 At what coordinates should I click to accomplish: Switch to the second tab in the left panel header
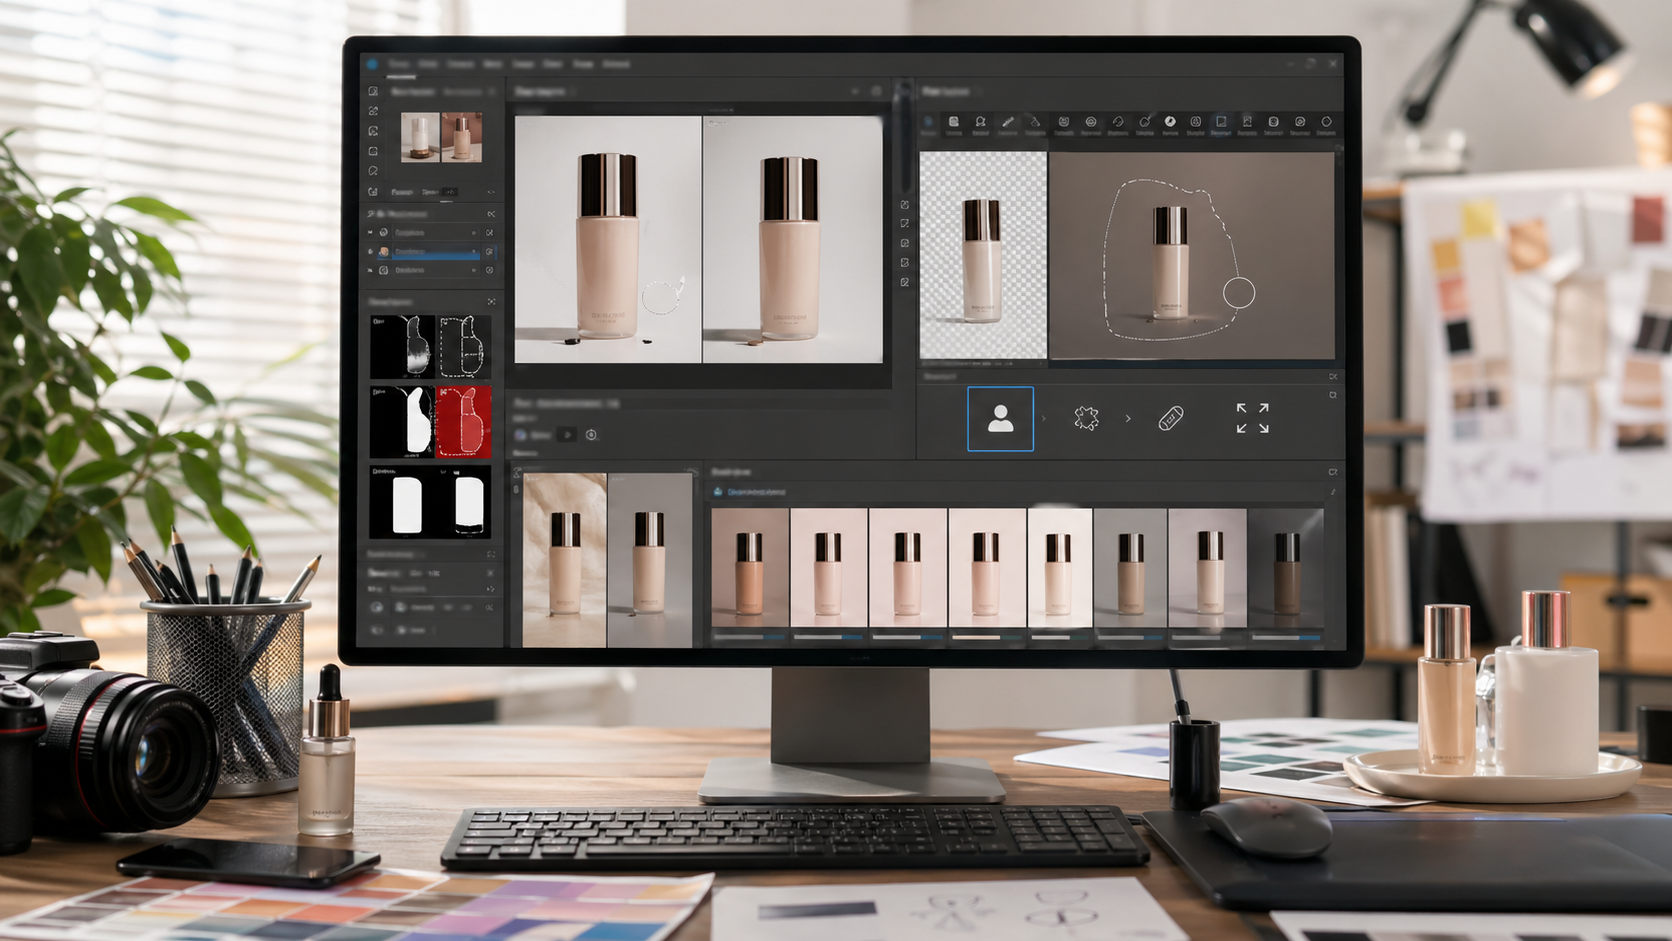point(463,90)
